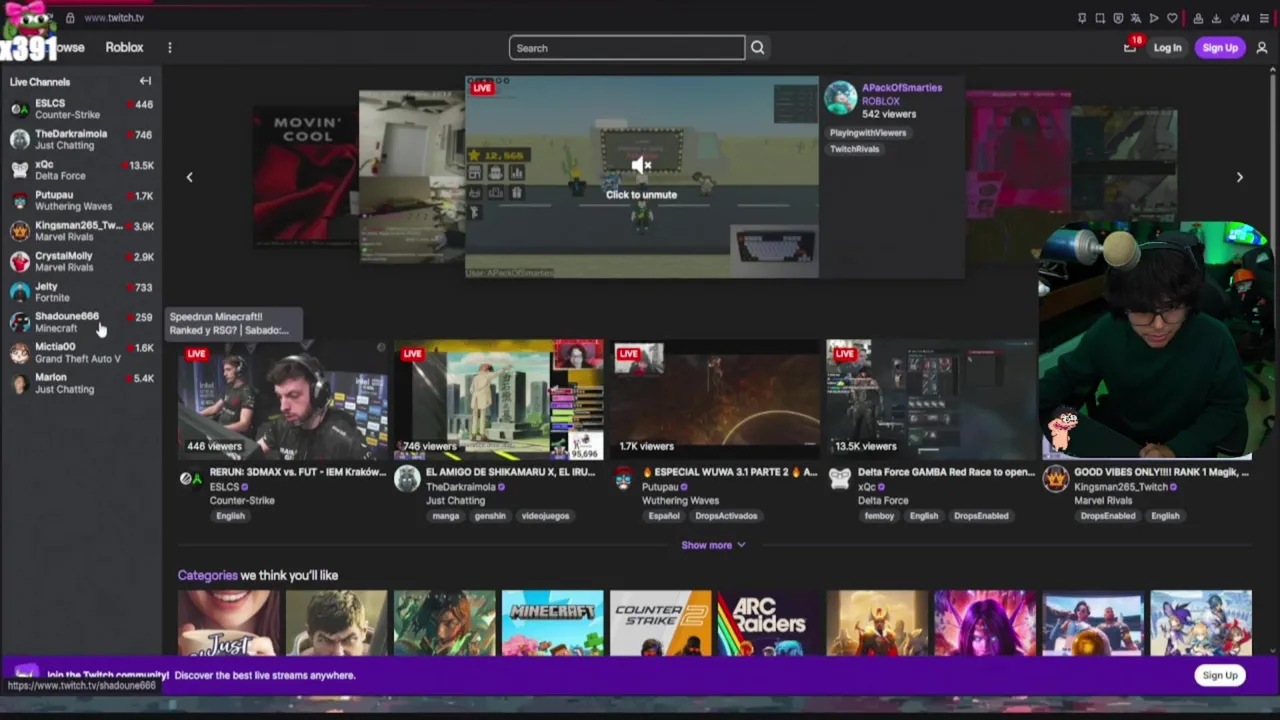This screenshot has width=1280, height=720.
Task: Open xQc avatar under Delta Force card
Action: coord(840,479)
